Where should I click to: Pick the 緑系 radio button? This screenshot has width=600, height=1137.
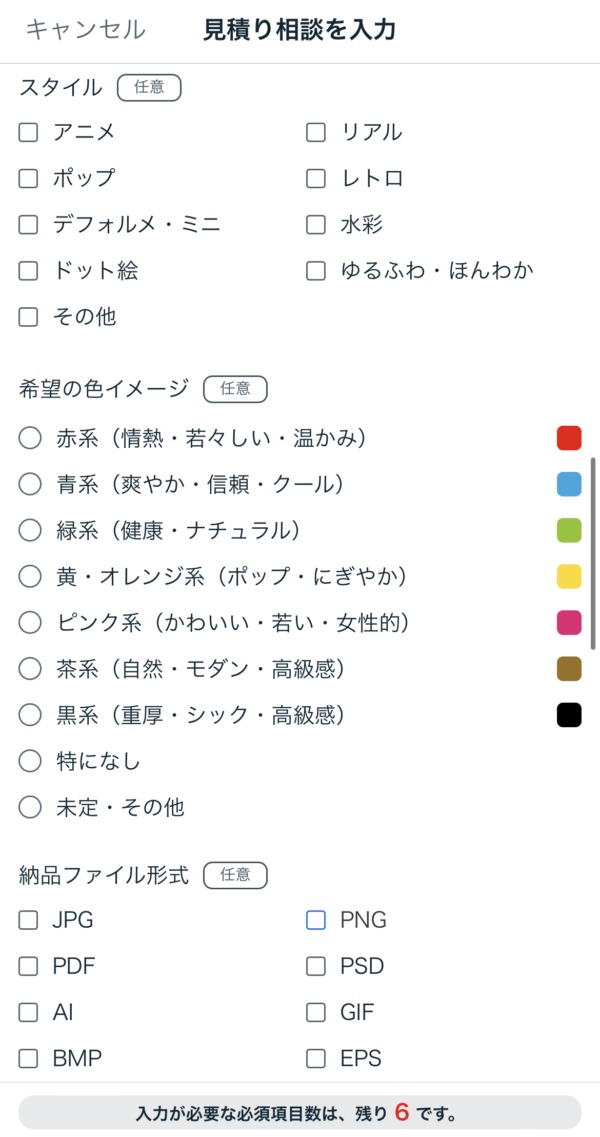click(30, 530)
